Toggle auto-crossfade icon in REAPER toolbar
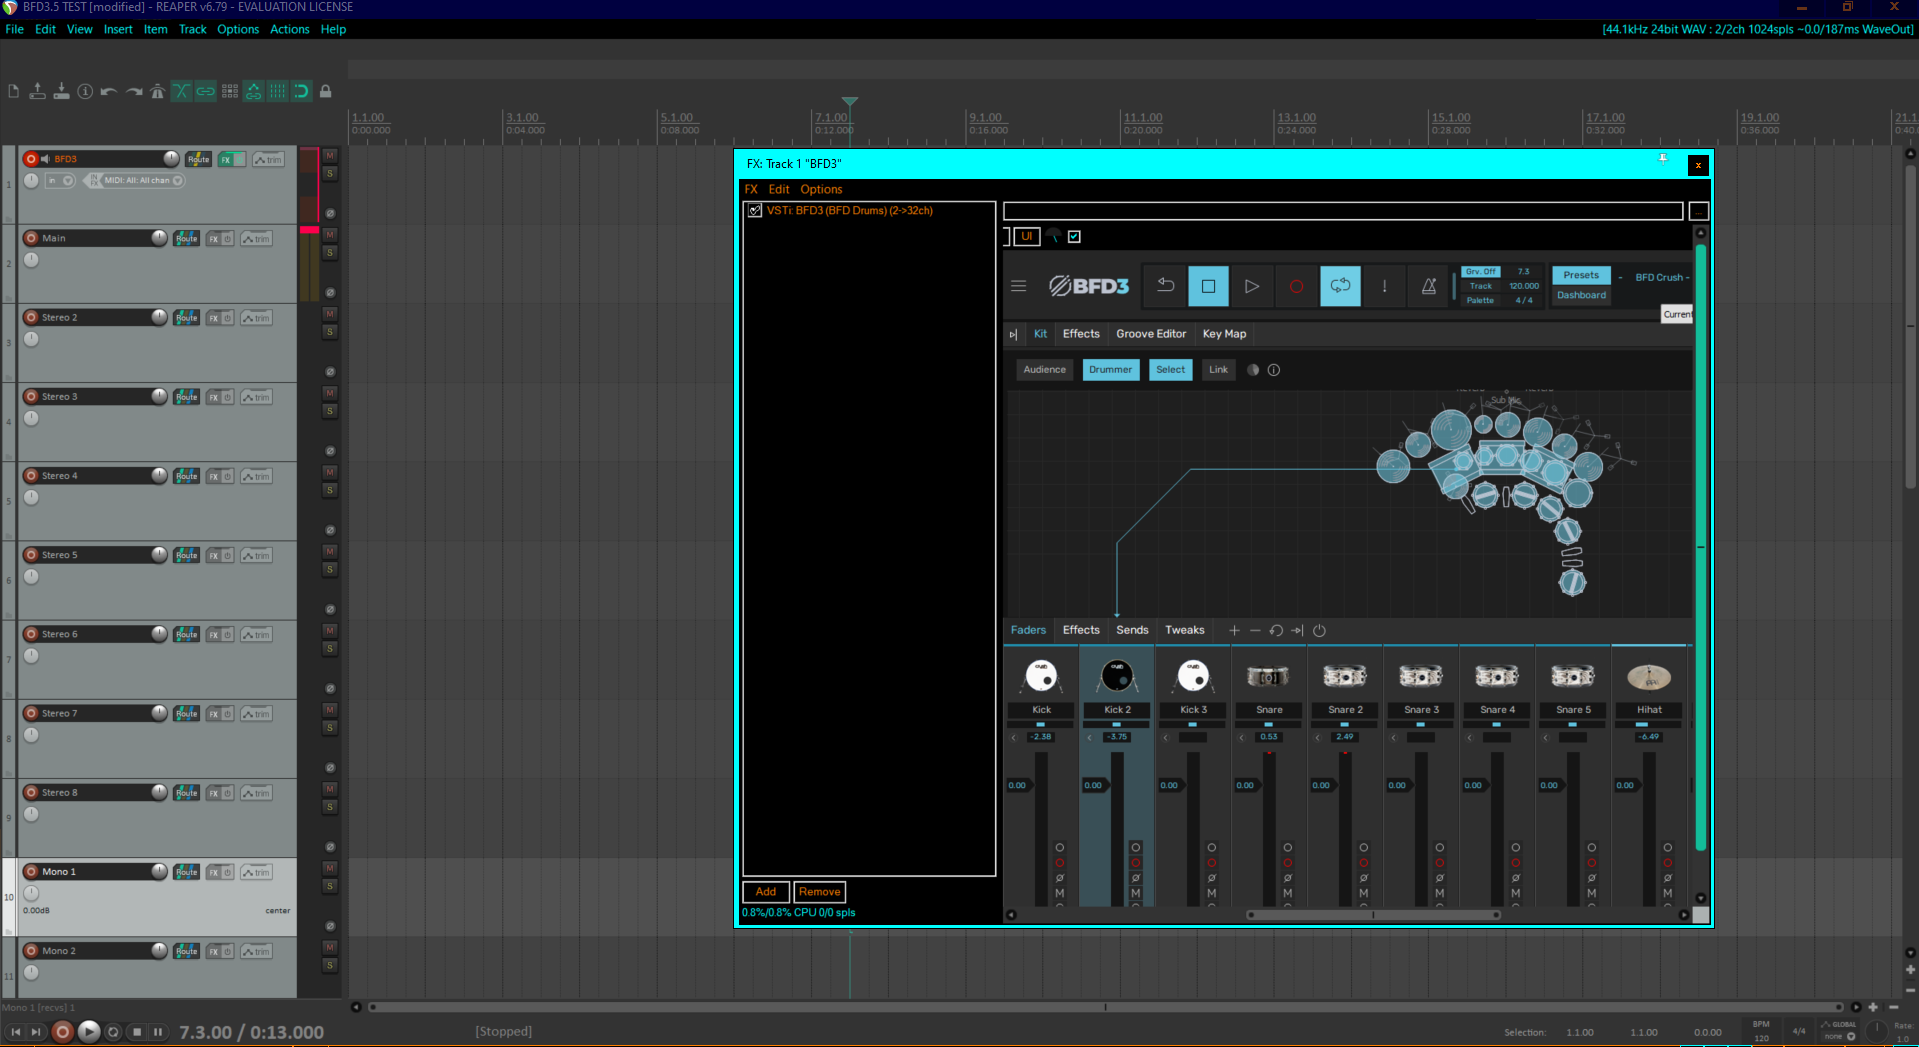 181,91
